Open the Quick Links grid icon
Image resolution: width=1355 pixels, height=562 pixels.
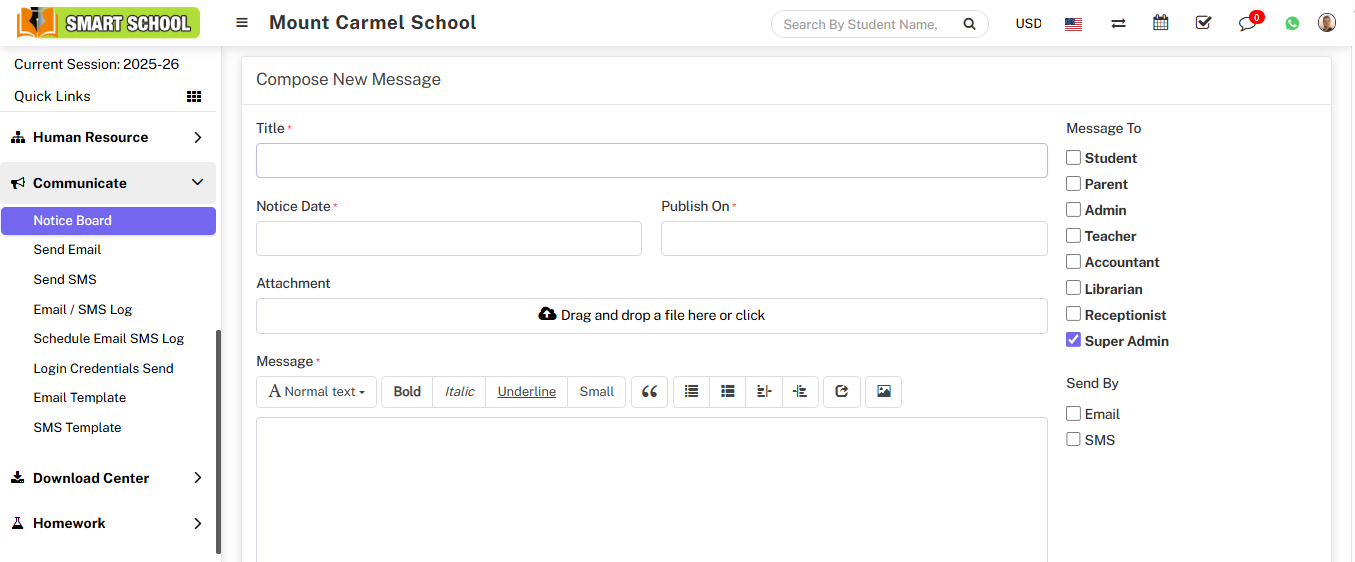(194, 97)
